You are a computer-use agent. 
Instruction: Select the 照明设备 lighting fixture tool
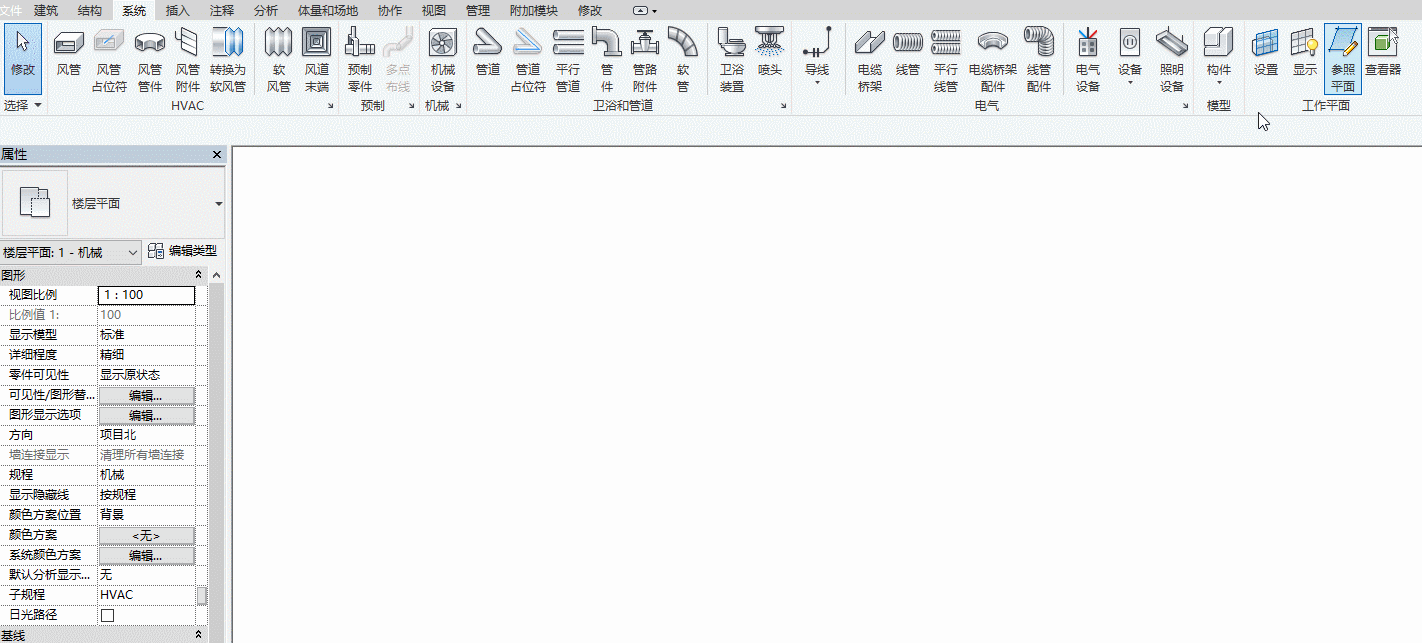(x=1172, y=58)
